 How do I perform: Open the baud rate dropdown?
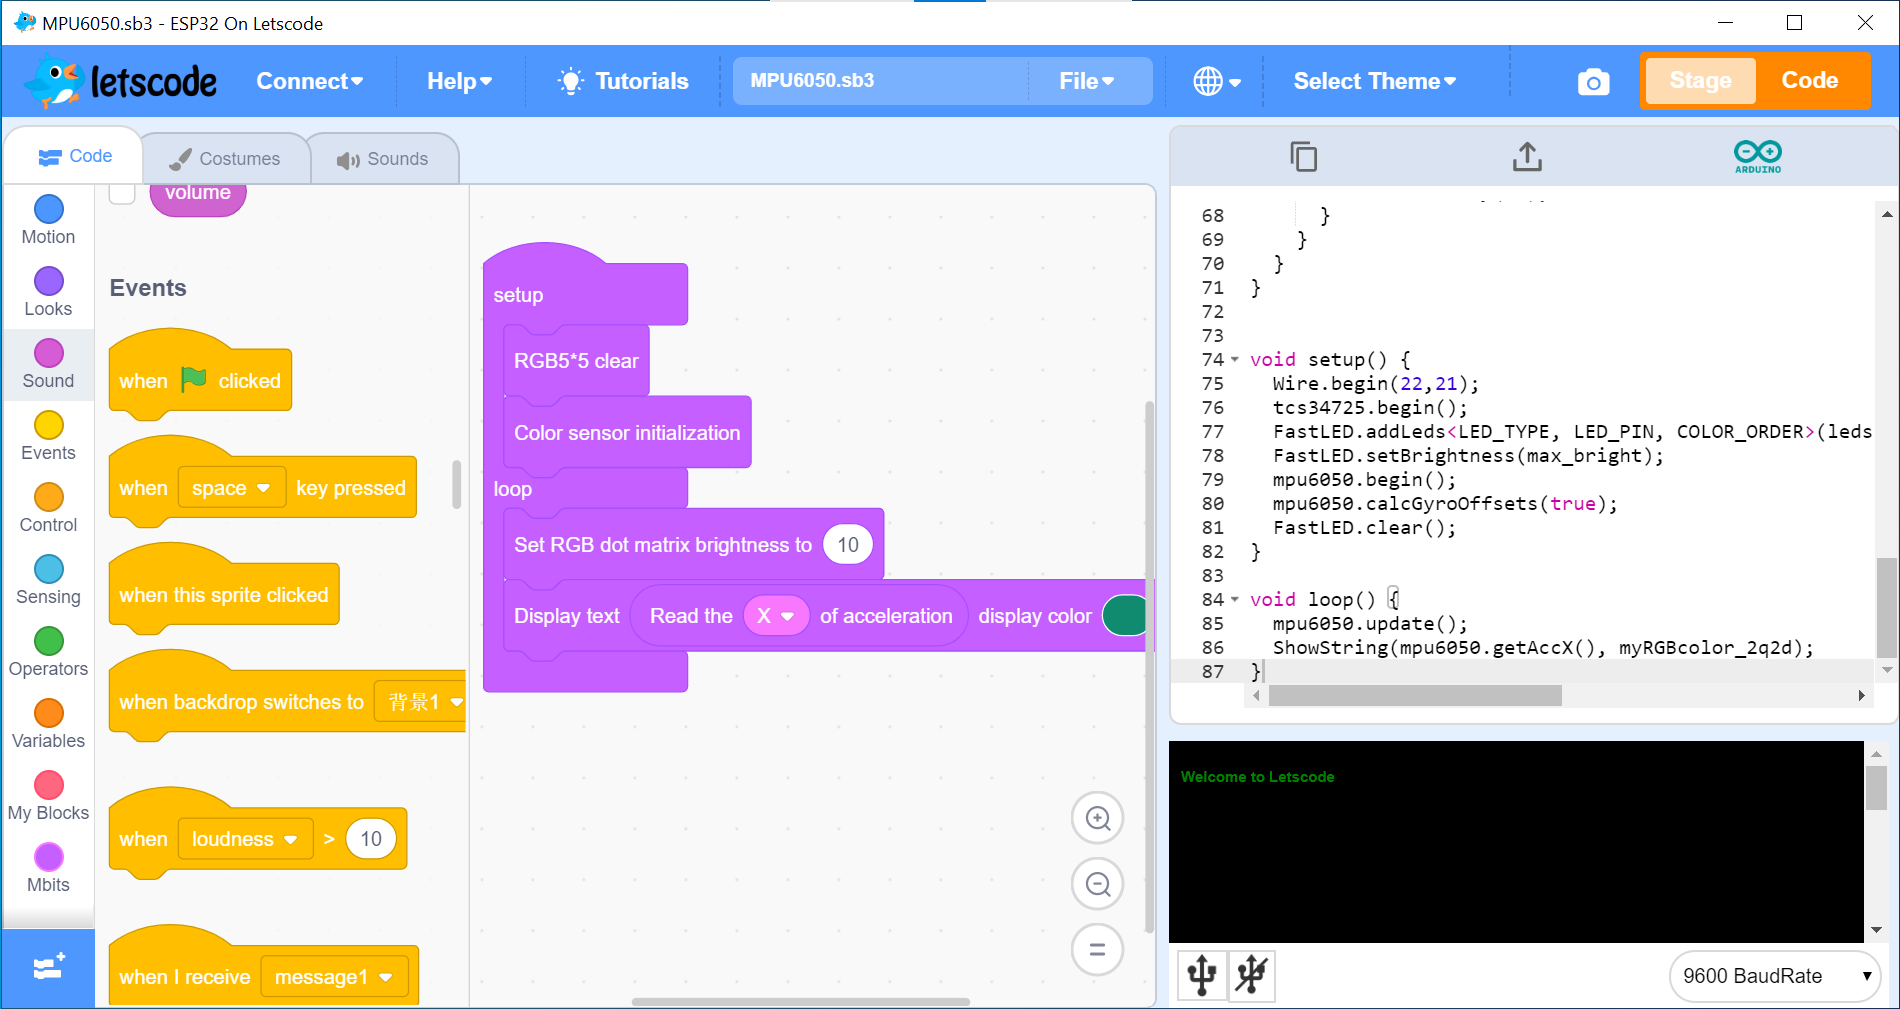(1774, 976)
